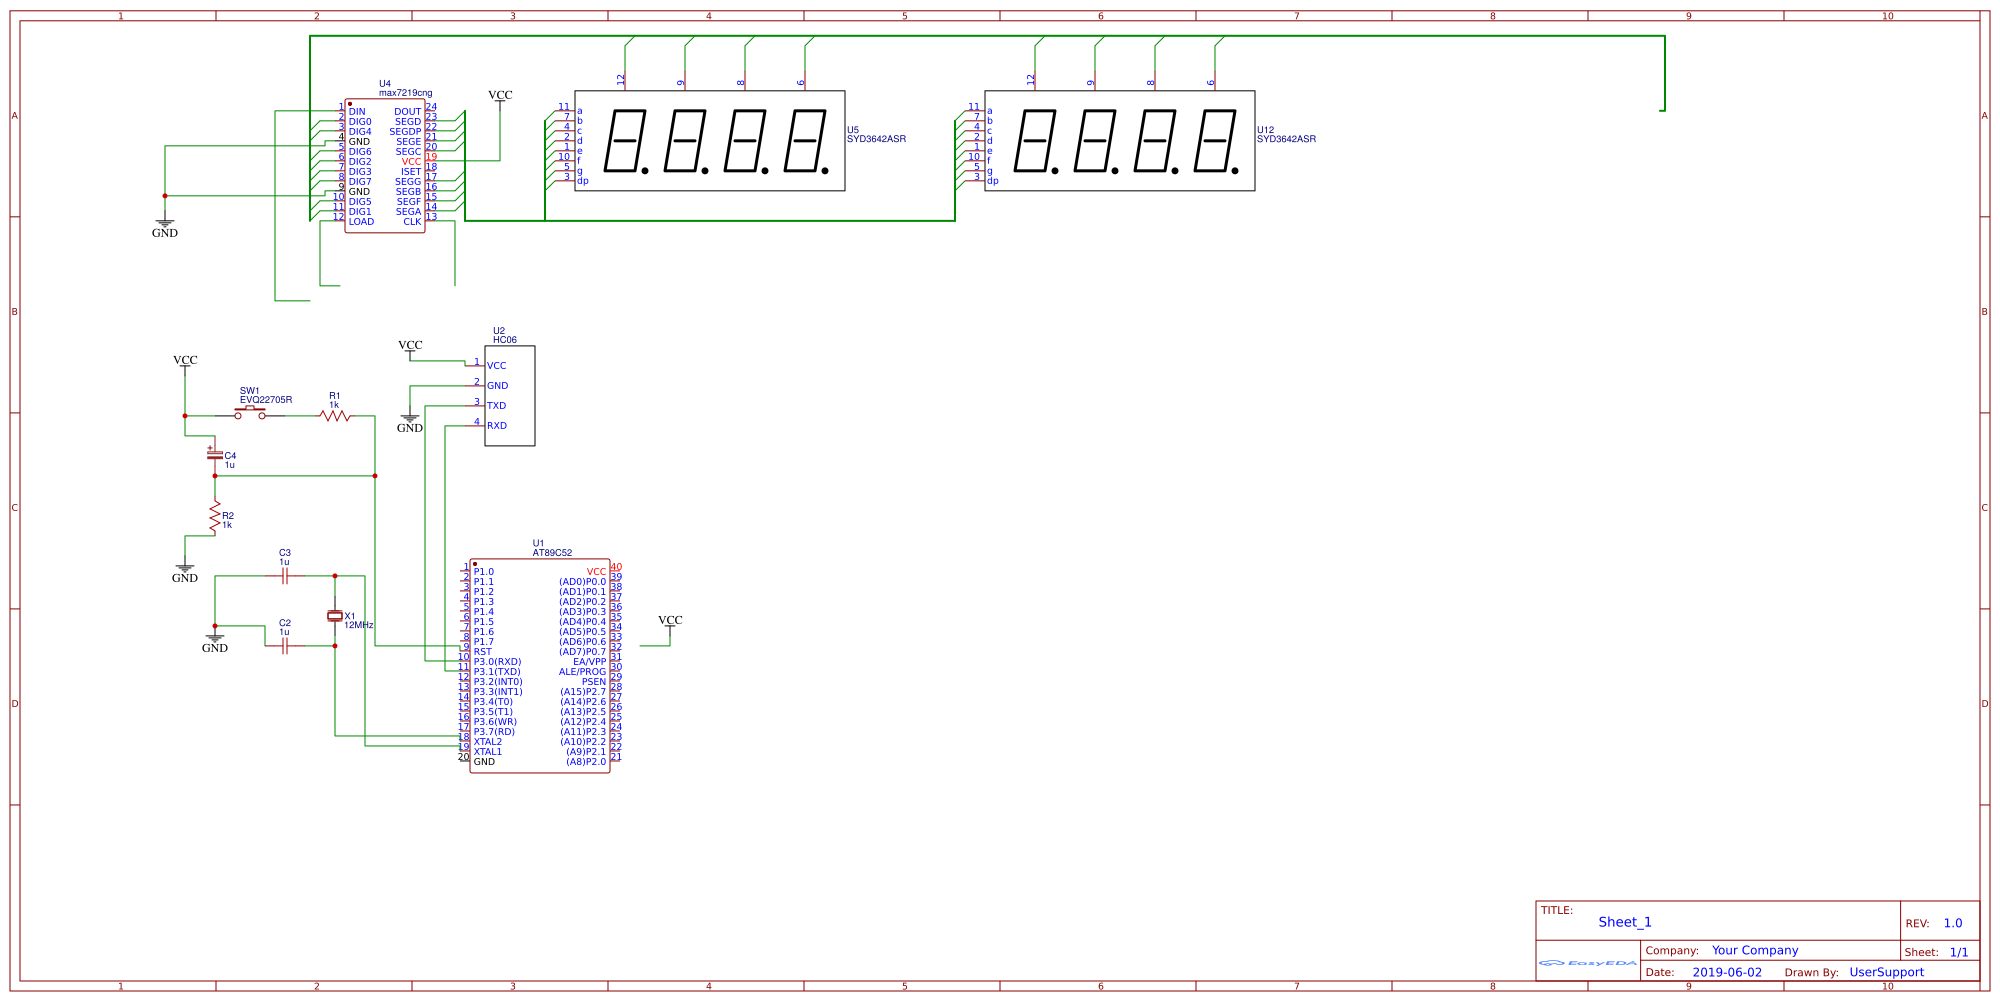
Task: Select the U12 SYD3642ASR display
Action: click(1120, 141)
